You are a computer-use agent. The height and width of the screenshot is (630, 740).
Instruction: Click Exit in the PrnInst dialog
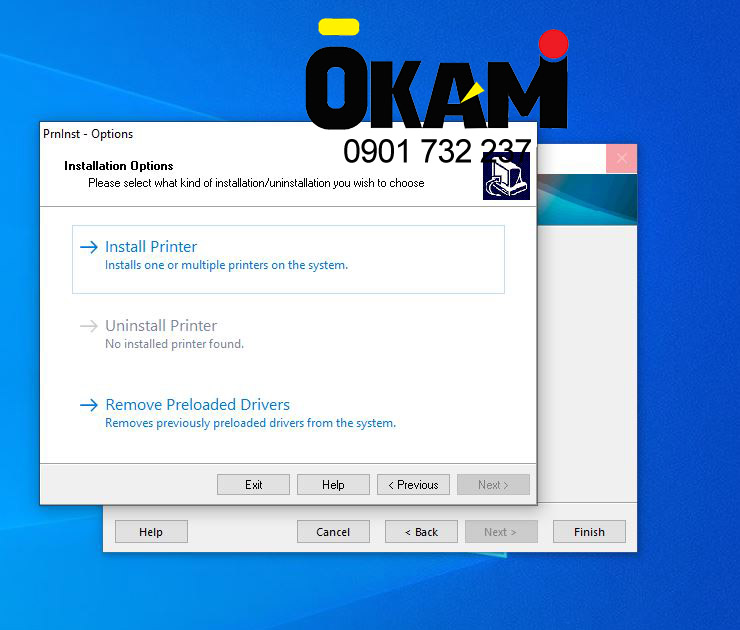tap(253, 485)
